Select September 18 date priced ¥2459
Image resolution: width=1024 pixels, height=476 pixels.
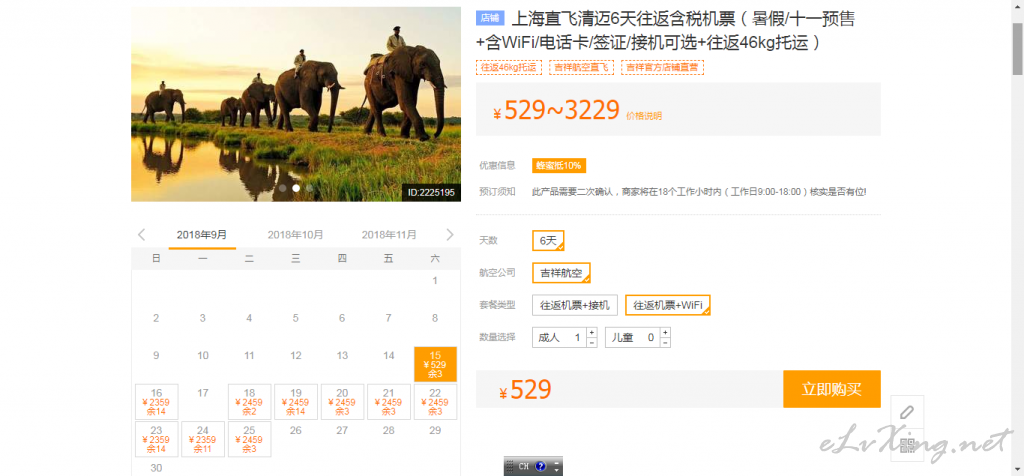[x=249, y=401]
